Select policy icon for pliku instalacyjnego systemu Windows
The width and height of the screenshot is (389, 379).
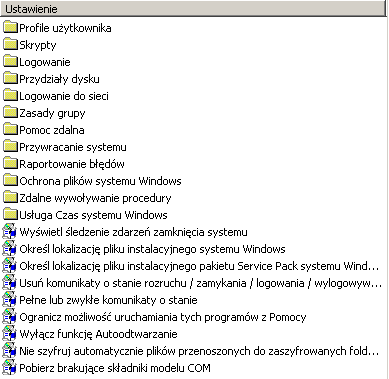[x=10, y=248]
